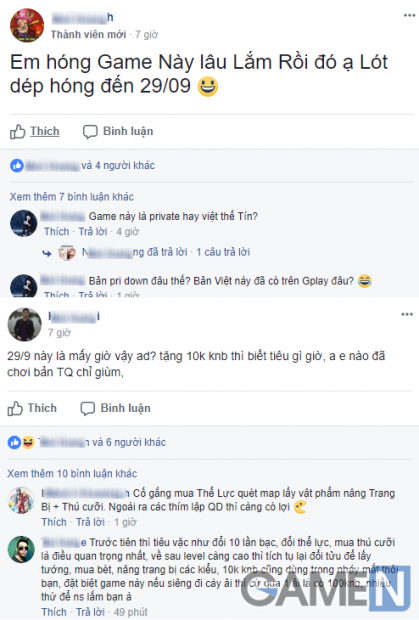Open the sunglasses commenter's avatar
Screen dimensions: 419x620
tap(21, 549)
